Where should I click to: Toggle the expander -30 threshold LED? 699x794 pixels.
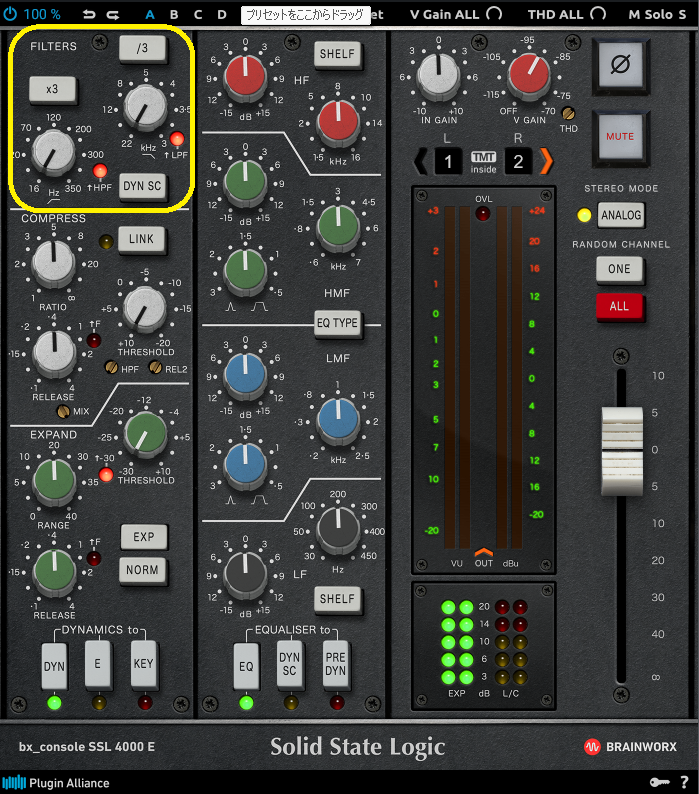click(x=106, y=474)
